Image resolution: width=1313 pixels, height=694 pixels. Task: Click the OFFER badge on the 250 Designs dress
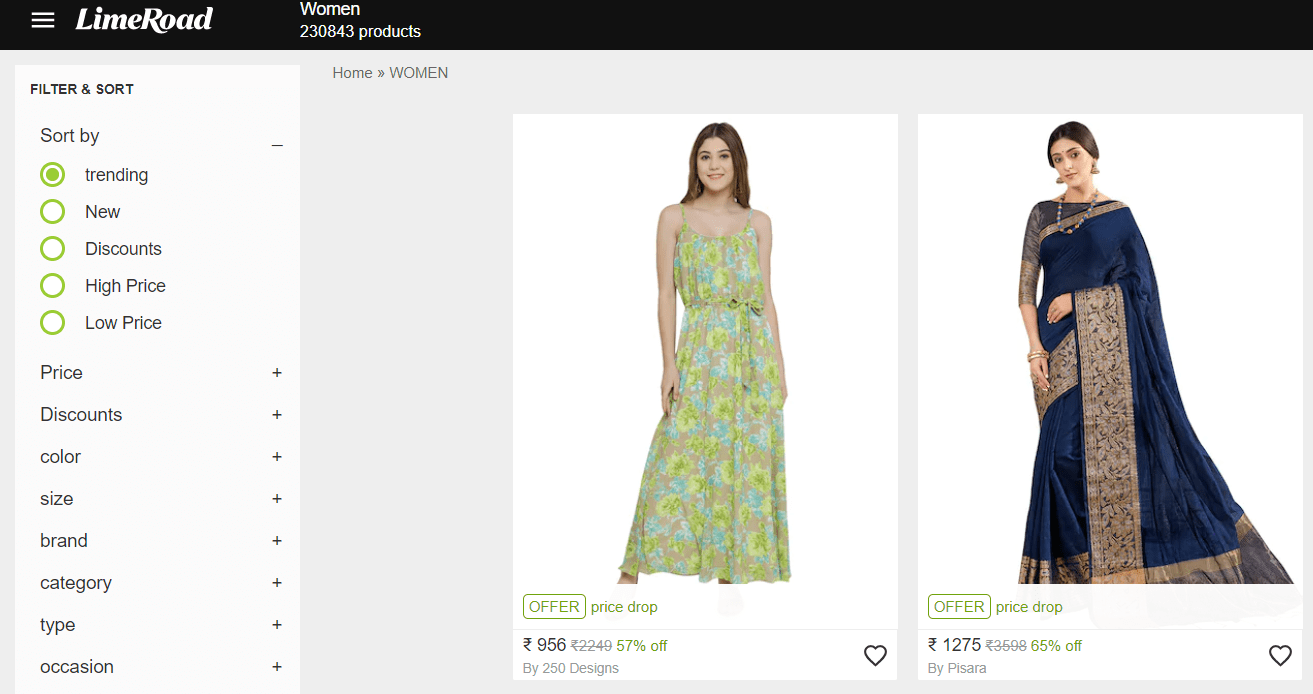tap(554, 607)
